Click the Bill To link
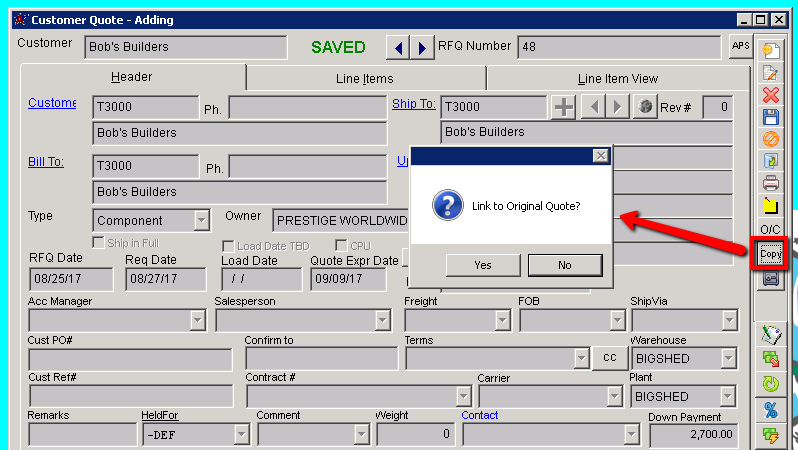 point(46,162)
